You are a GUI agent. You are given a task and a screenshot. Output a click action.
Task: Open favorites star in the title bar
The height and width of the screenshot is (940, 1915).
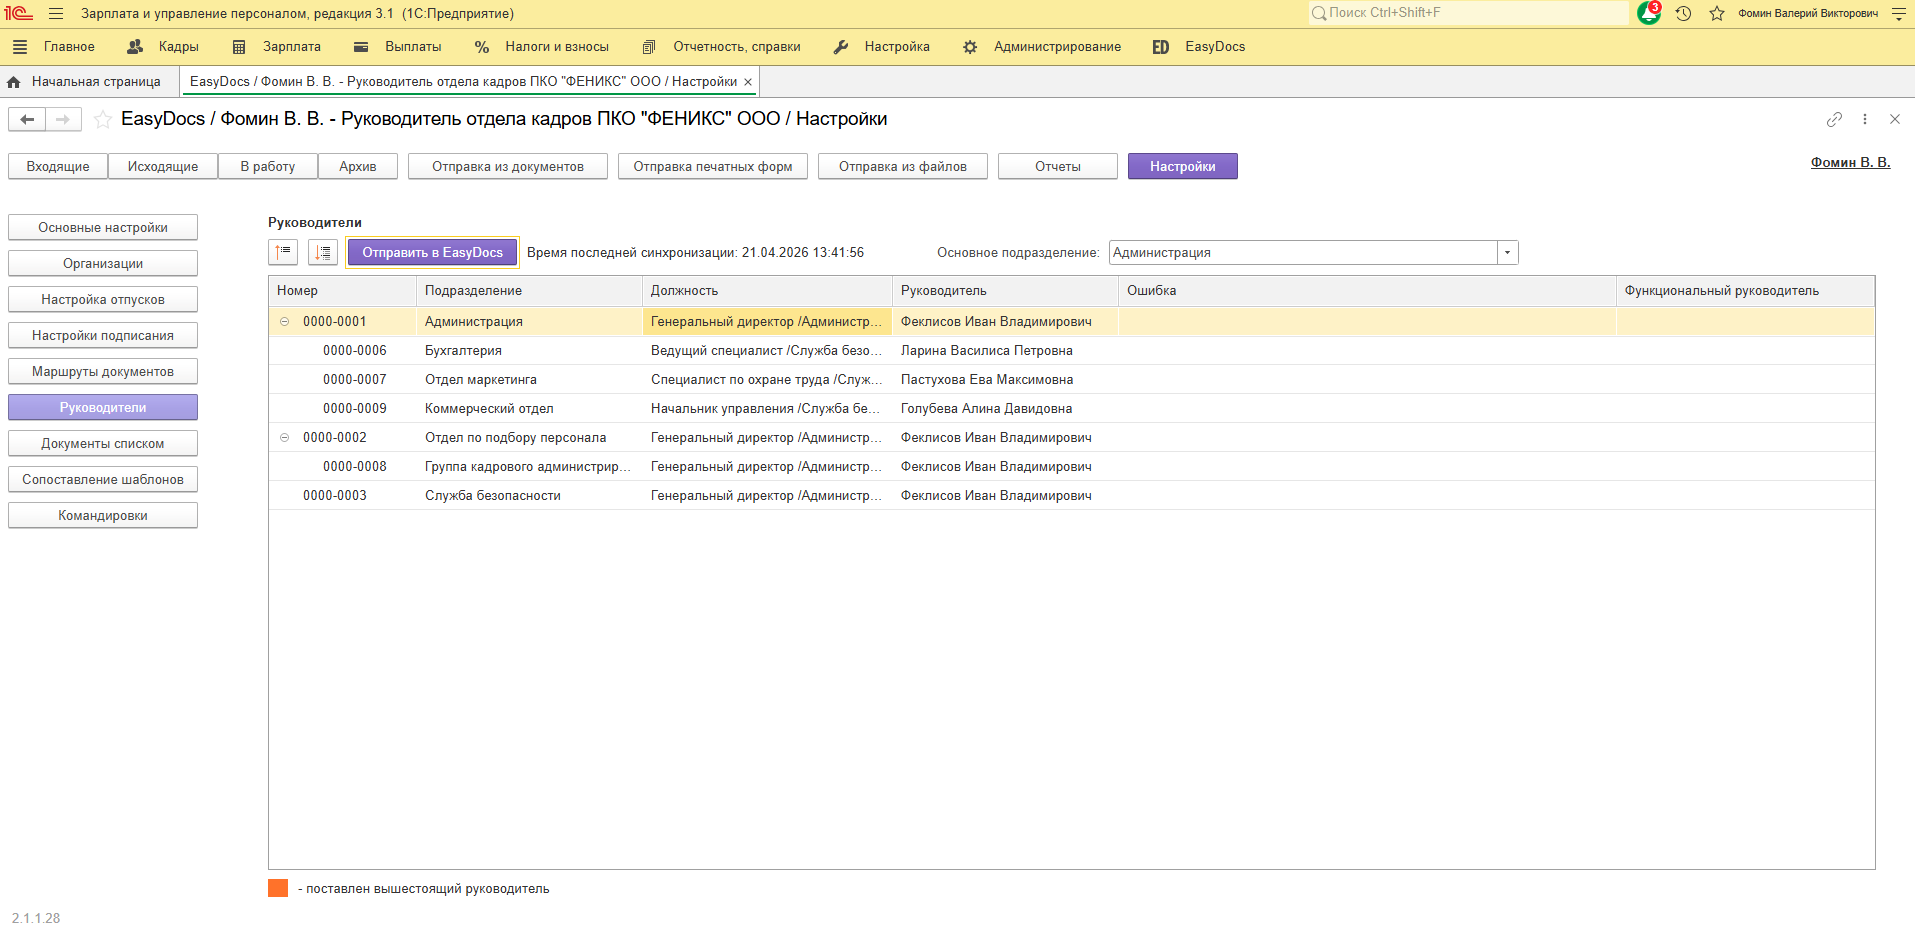(1717, 13)
